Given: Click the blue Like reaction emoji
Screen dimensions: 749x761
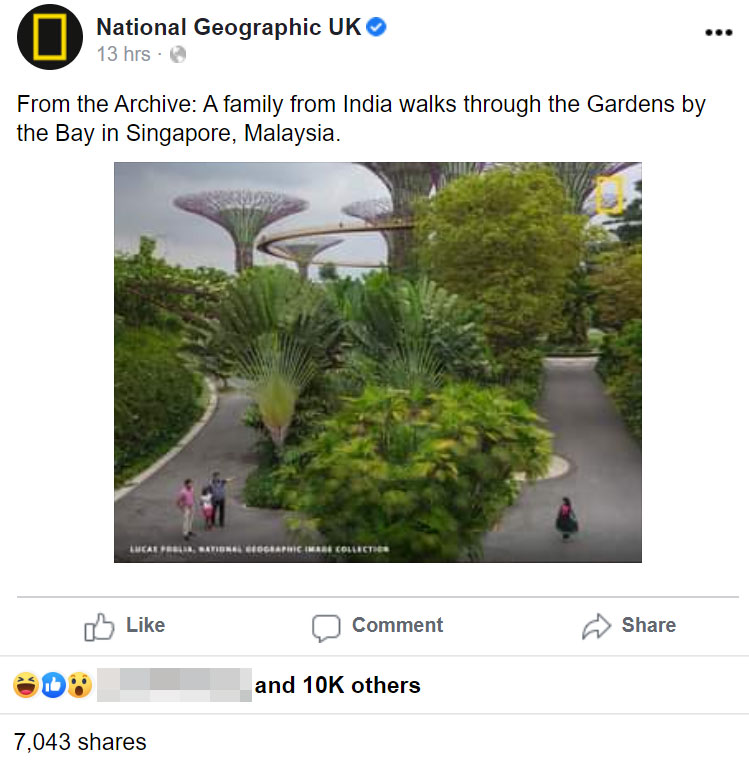Looking at the screenshot, I should coord(53,685).
